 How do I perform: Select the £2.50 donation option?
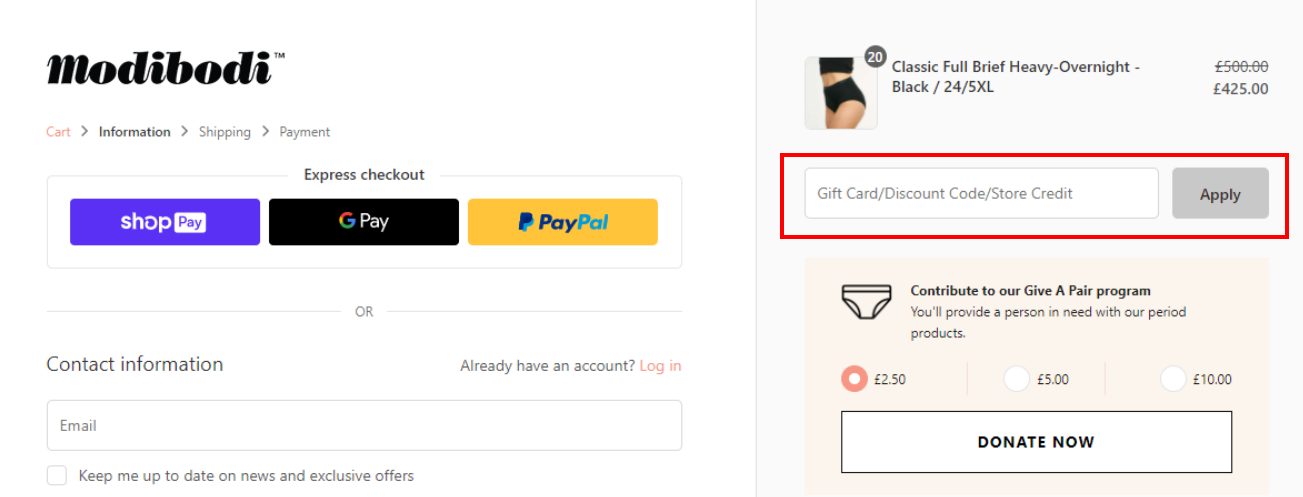[854, 379]
